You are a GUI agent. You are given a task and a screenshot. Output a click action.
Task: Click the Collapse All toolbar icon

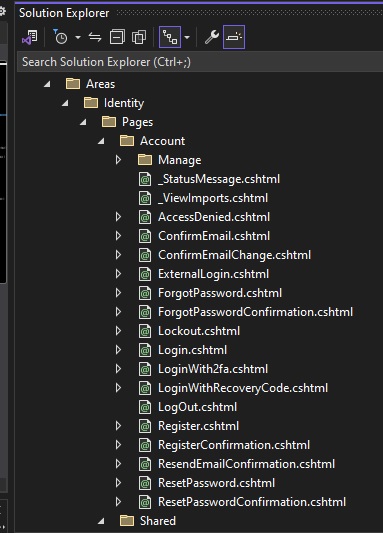click(117, 37)
